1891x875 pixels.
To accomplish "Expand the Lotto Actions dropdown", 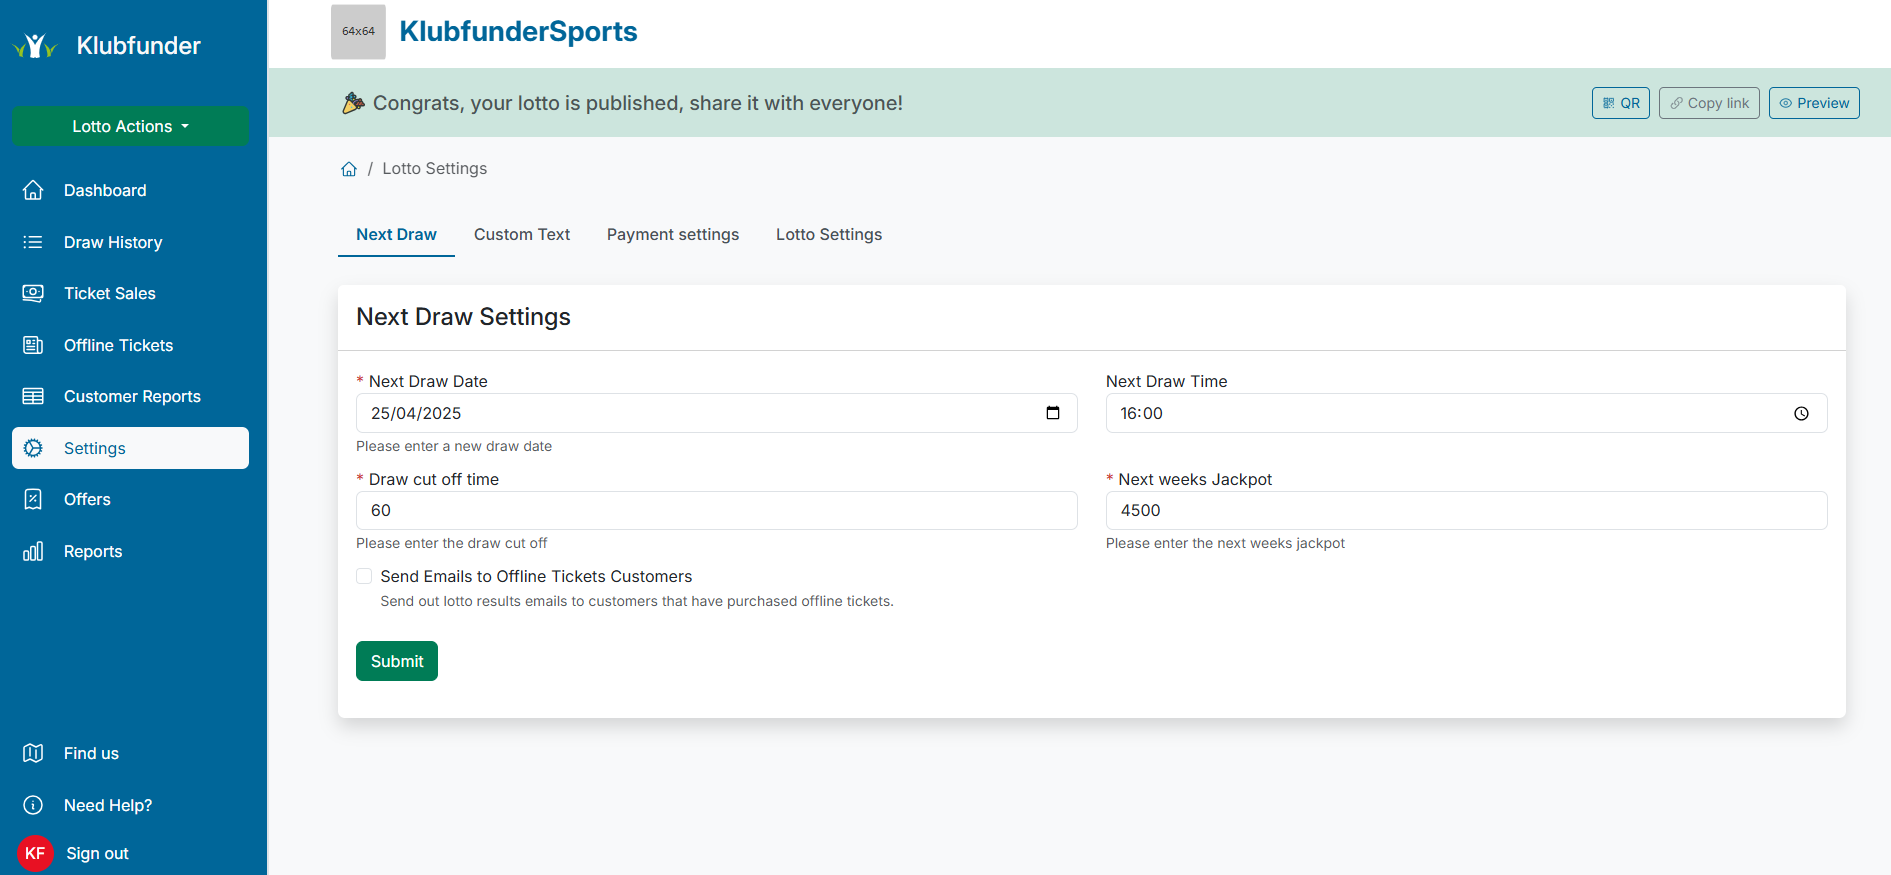I will (x=130, y=126).
